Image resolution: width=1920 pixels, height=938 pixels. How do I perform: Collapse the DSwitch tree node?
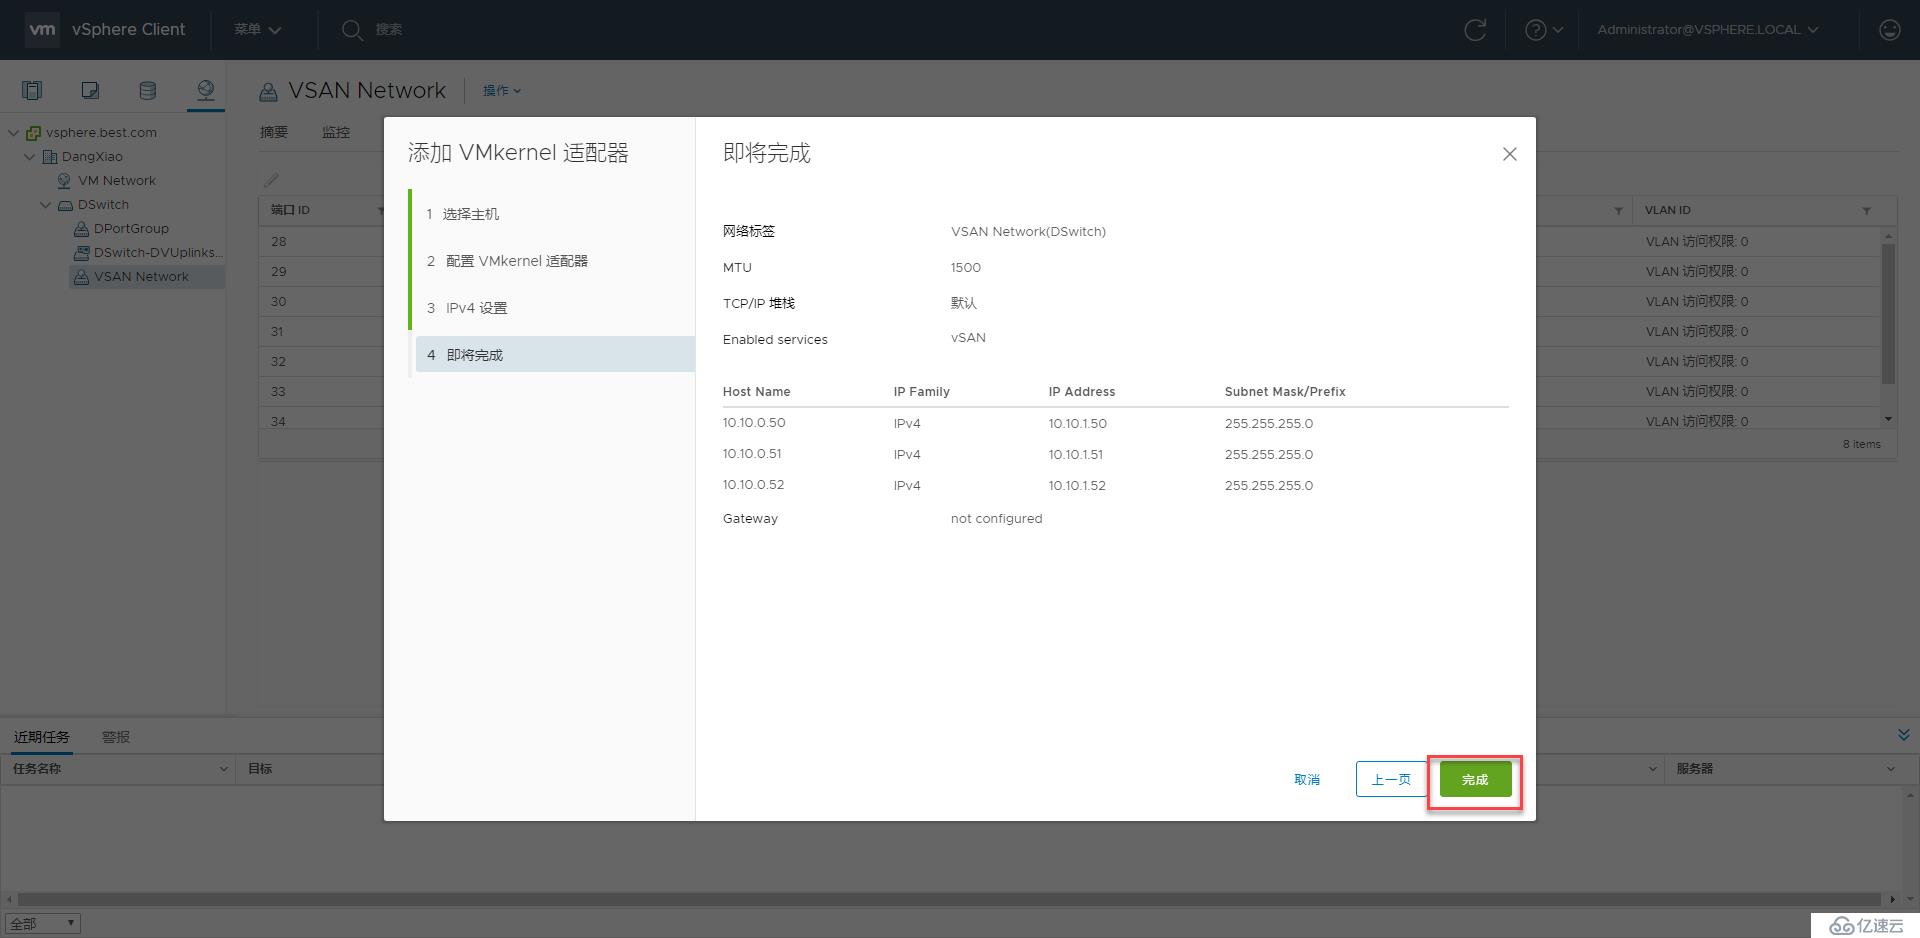(46, 205)
